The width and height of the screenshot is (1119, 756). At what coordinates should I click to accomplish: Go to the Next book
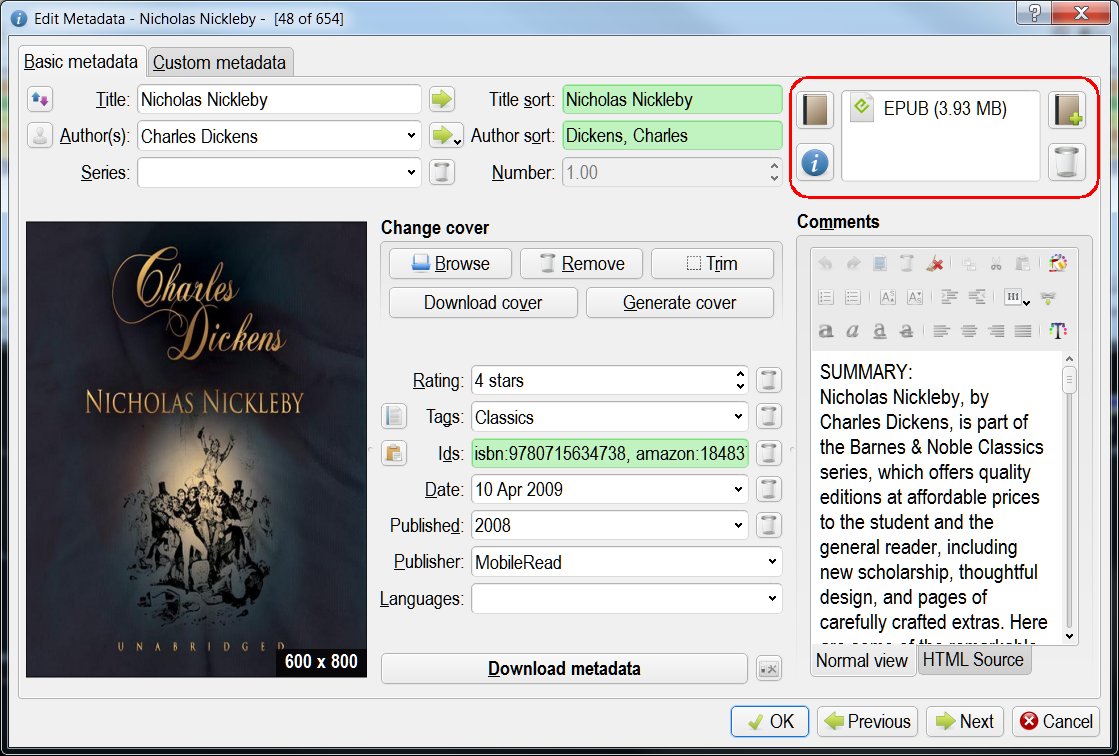click(x=965, y=722)
